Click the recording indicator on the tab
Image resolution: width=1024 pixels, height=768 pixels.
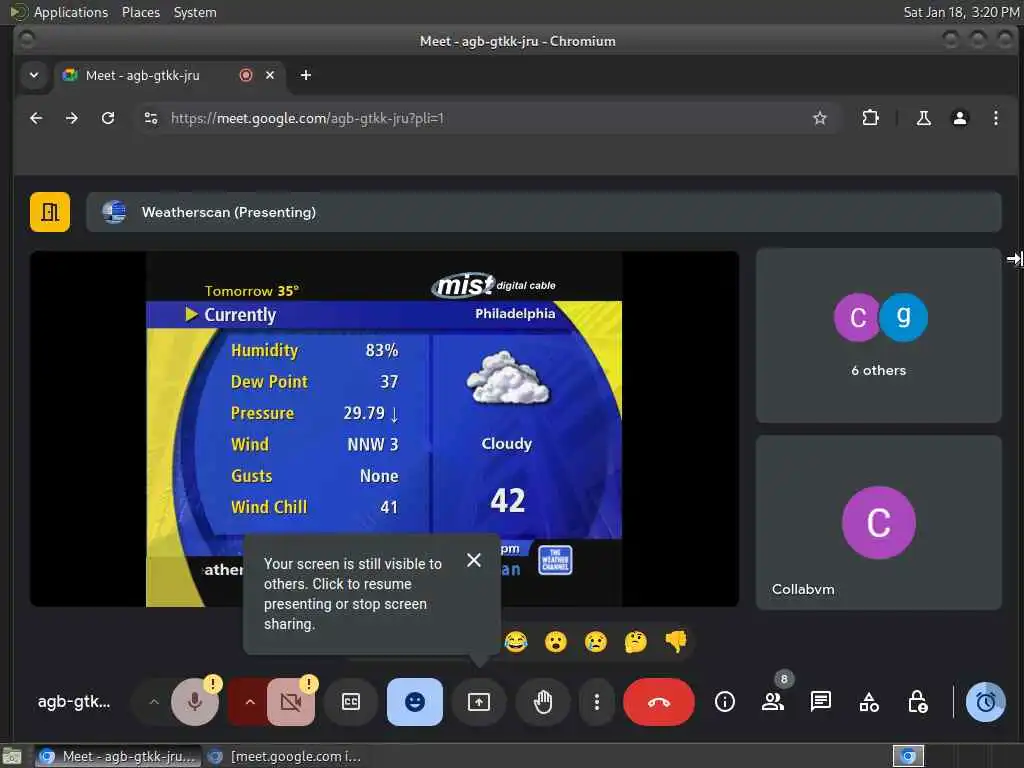pos(246,75)
